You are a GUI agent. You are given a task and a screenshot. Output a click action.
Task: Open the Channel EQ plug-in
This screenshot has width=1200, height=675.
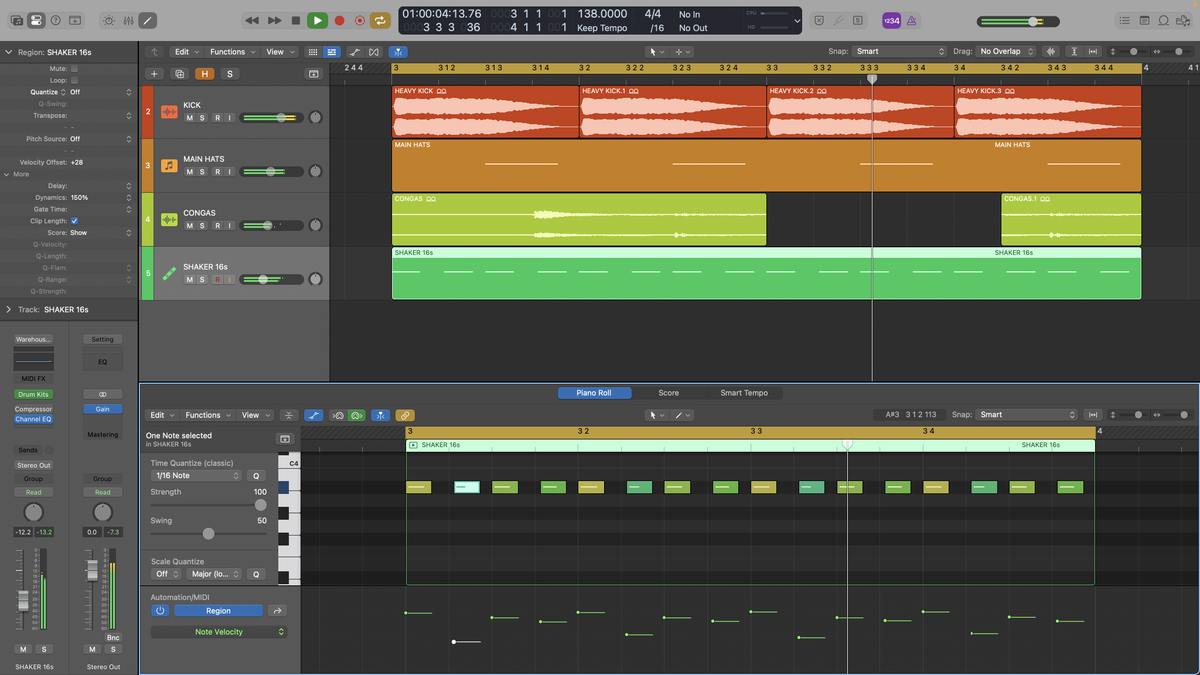click(x=34, y=419)
